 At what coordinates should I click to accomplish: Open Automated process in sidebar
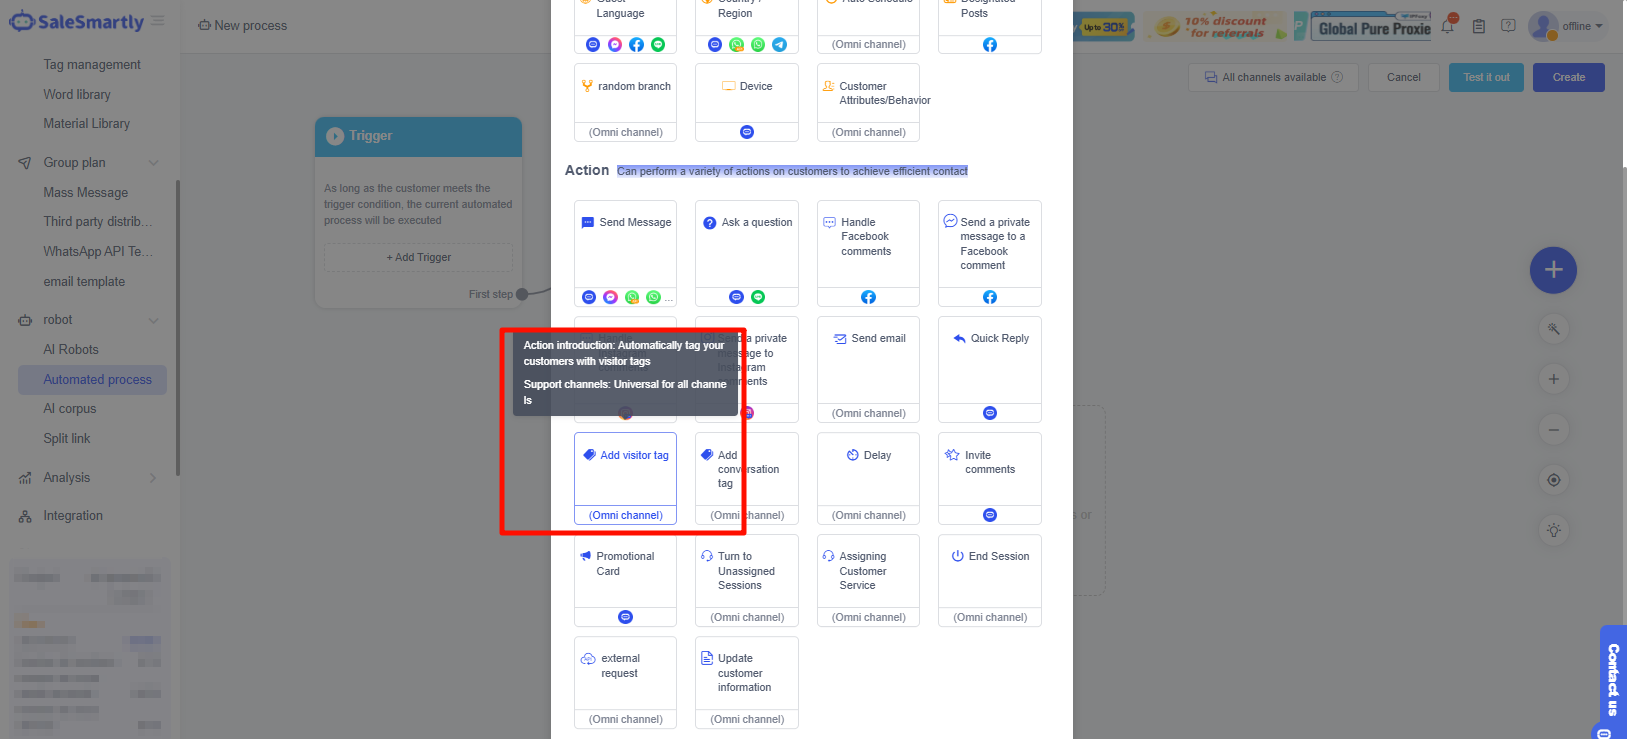(x=97, y=380)
